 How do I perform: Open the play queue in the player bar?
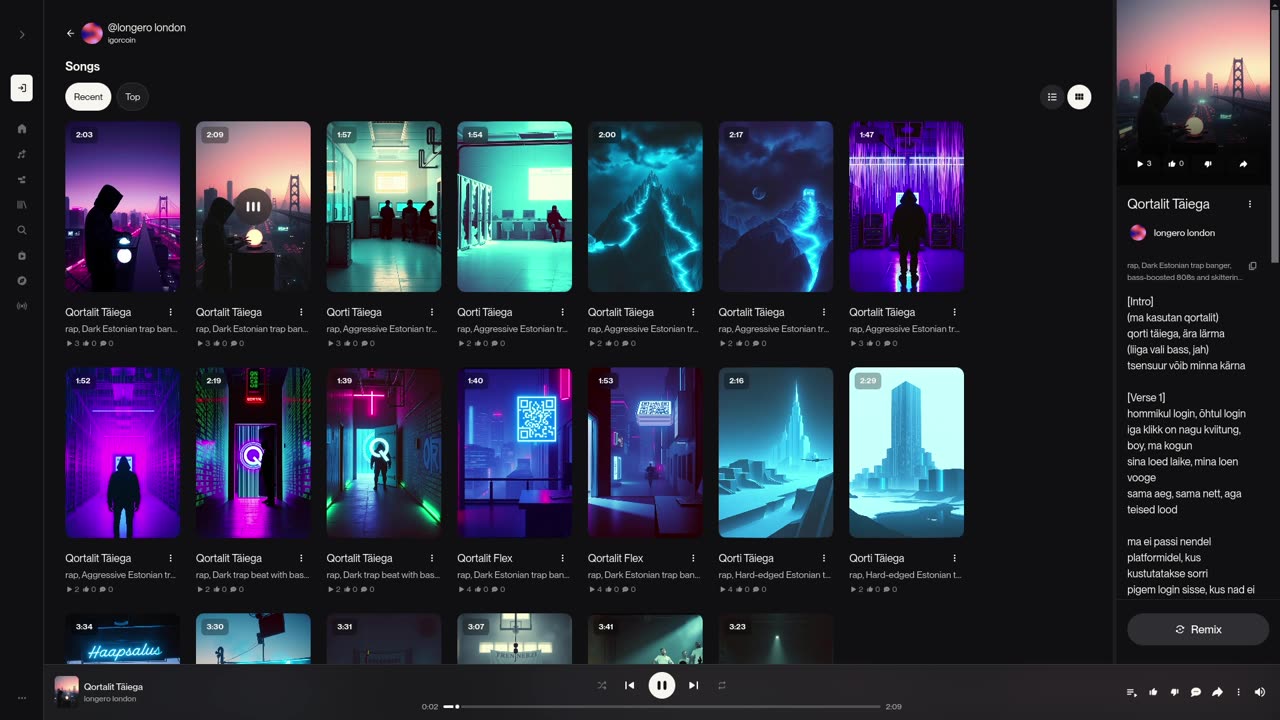(1132, 692)
